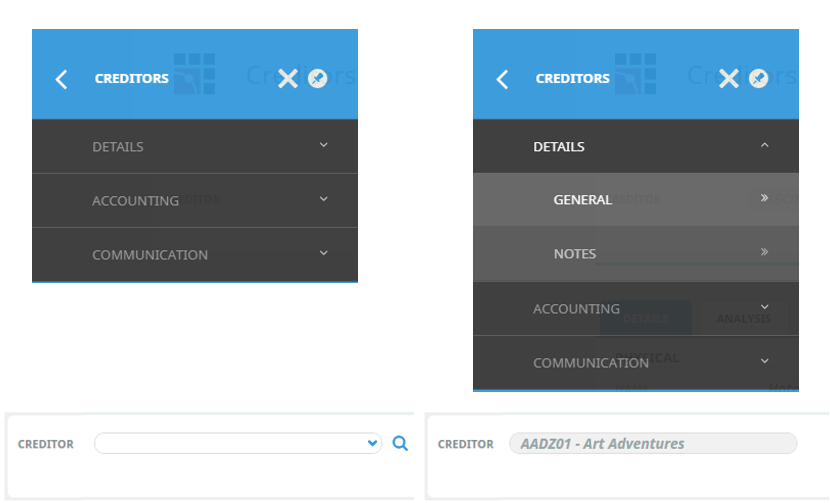Click Creditors title in left panel header
This screenshot has height=503, width=830.
click(x=131, y=79)
